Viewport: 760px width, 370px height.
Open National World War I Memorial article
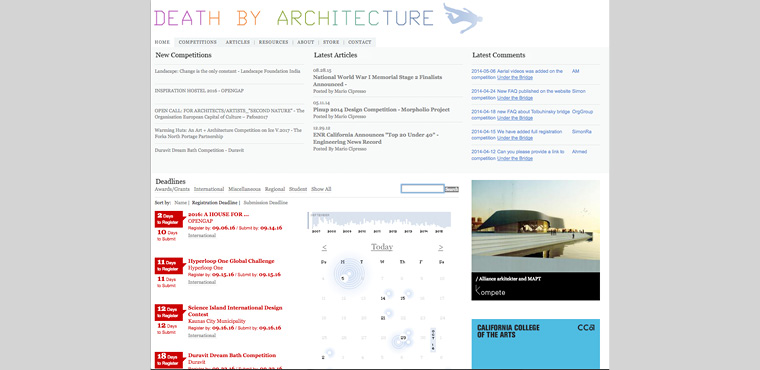click(x=378, y=80)
